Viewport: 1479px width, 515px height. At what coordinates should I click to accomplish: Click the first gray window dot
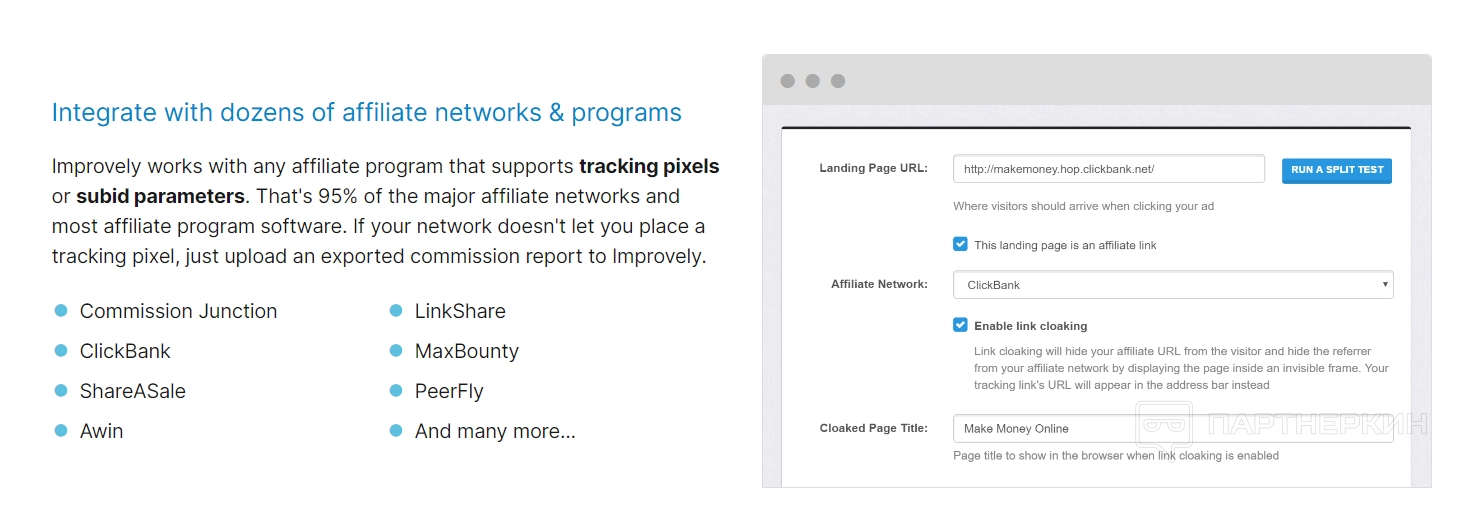(x=788, y=81)
